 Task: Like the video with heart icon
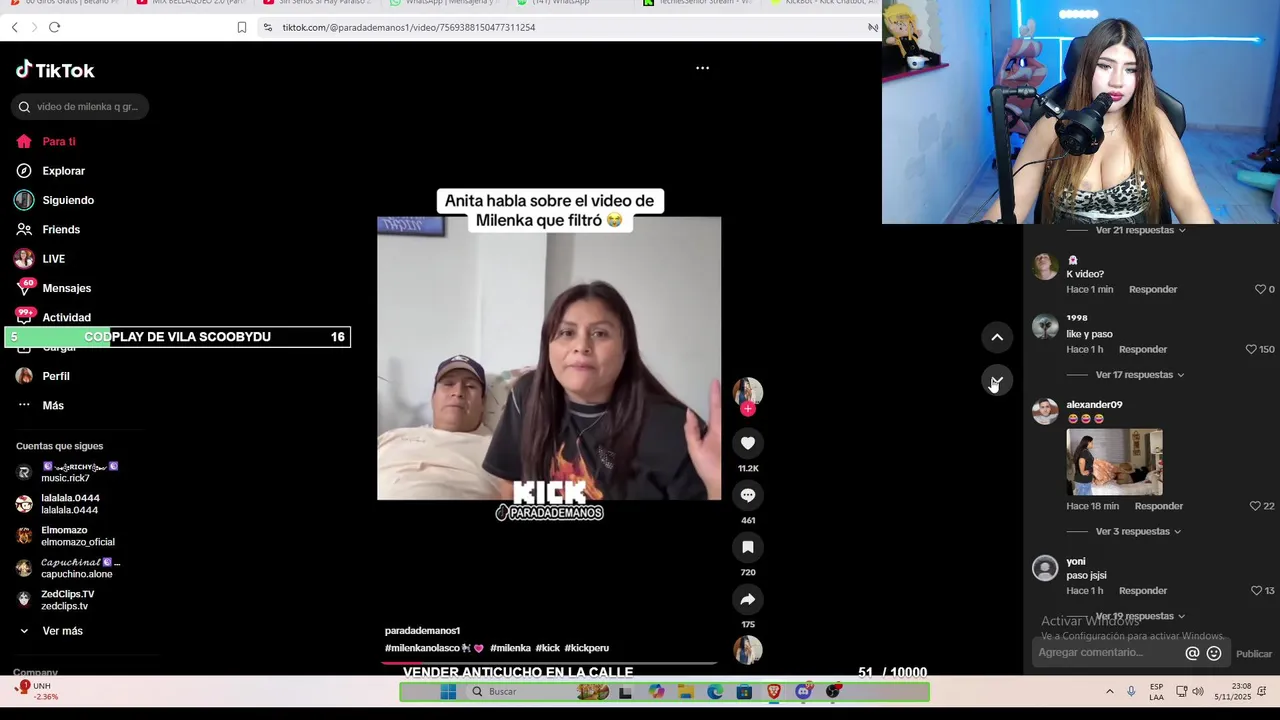tap(748, 443)
